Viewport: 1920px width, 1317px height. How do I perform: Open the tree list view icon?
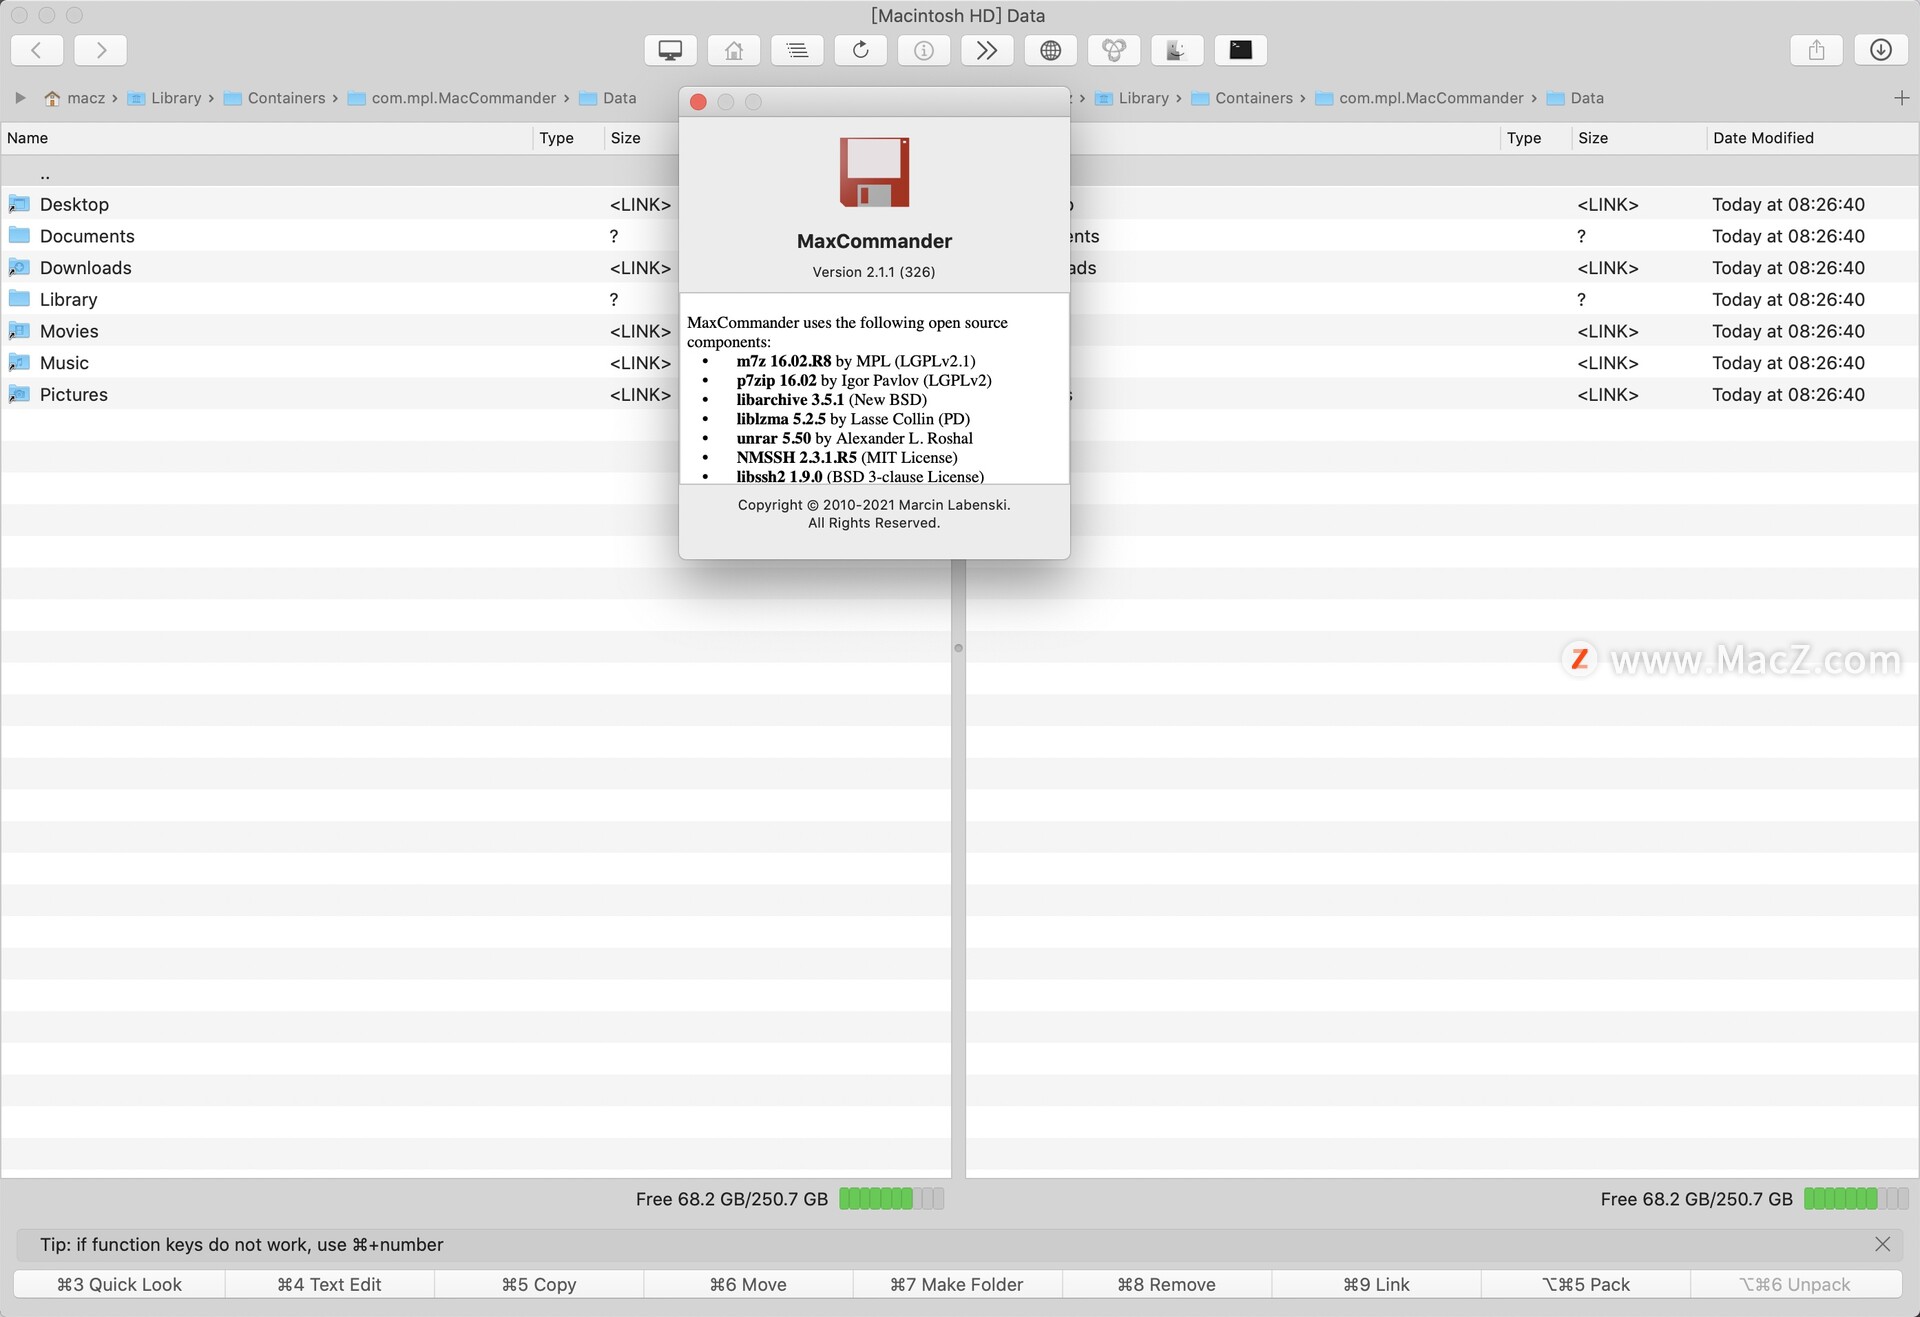[797, 50]
